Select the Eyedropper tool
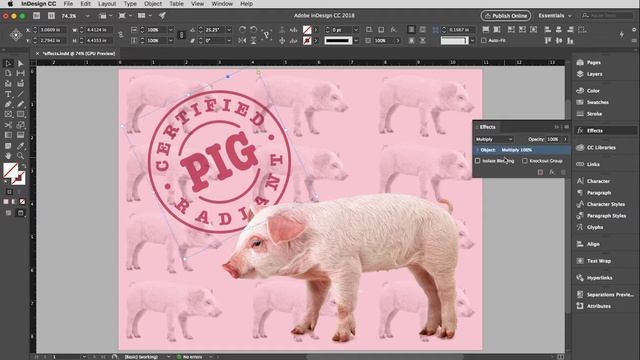This screenshot has width=640, height=360. click(20, 146)
